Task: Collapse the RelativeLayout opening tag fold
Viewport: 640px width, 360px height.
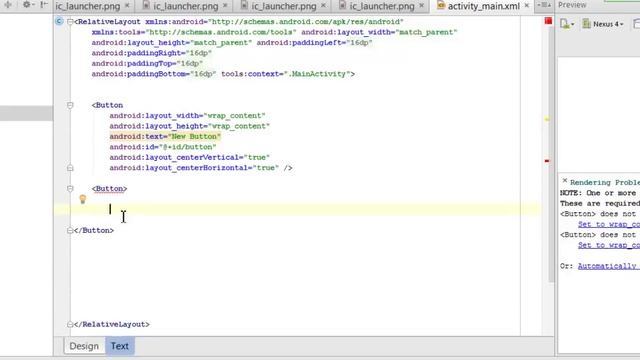Action: (70, 22)
